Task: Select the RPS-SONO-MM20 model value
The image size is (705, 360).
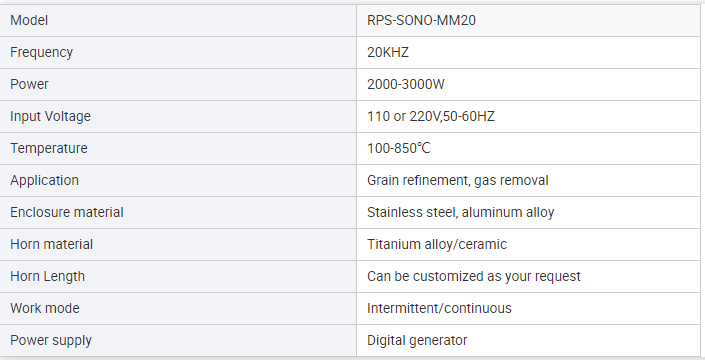Action: point(421,20)
